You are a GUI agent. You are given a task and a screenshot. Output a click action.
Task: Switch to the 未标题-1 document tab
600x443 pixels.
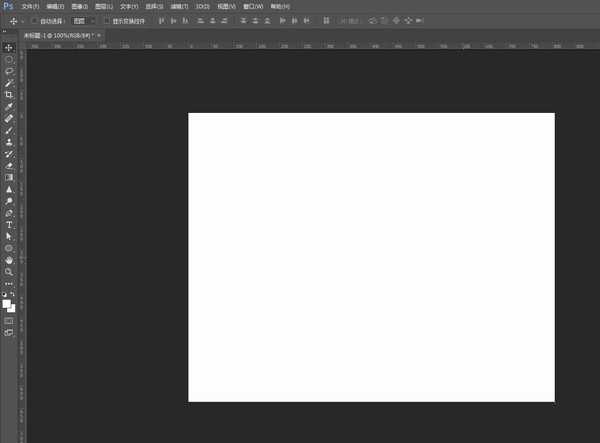coord(59,36)
